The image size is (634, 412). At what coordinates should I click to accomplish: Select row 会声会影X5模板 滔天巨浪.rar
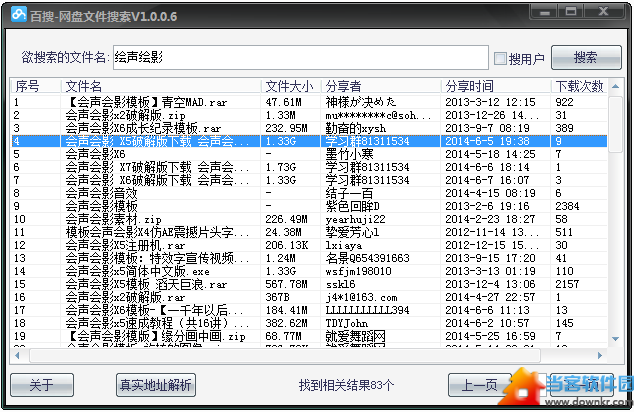[309, 284]
